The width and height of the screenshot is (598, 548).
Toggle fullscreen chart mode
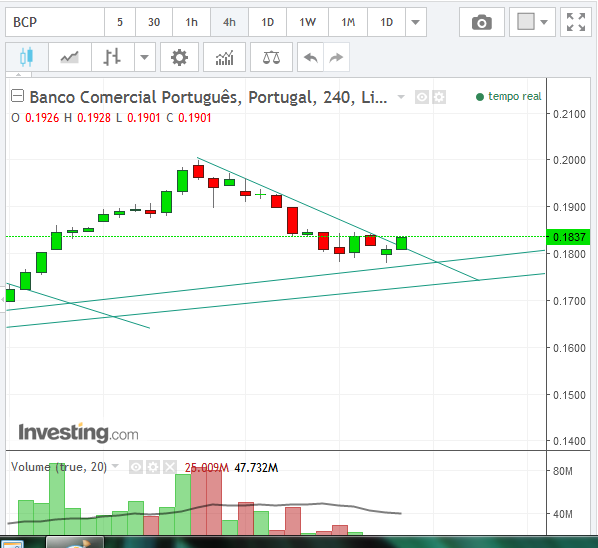pyautogui.click(x=575, y=22)
